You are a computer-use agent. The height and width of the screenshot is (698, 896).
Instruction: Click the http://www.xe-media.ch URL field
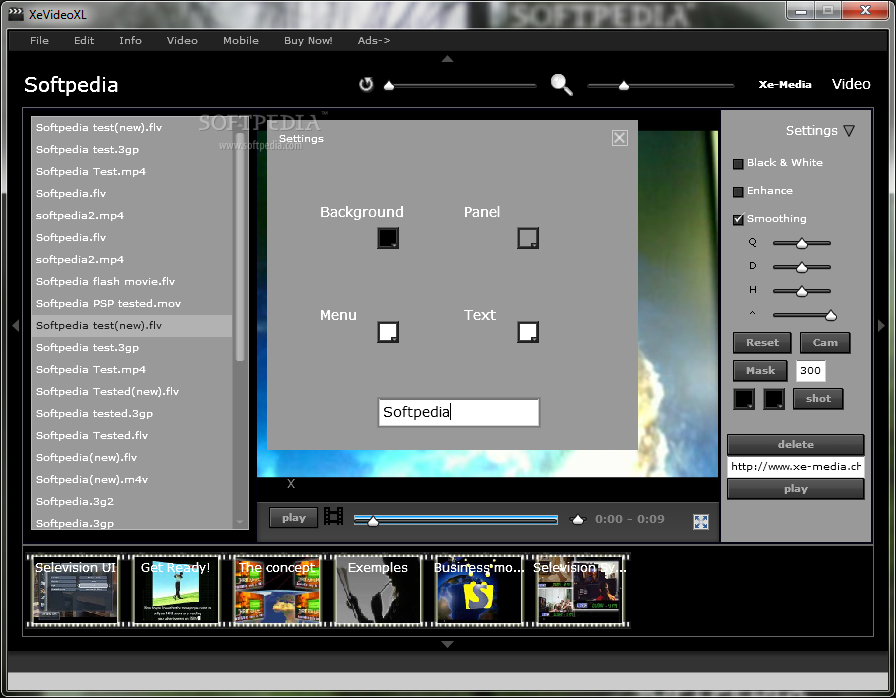pos(795,467)
